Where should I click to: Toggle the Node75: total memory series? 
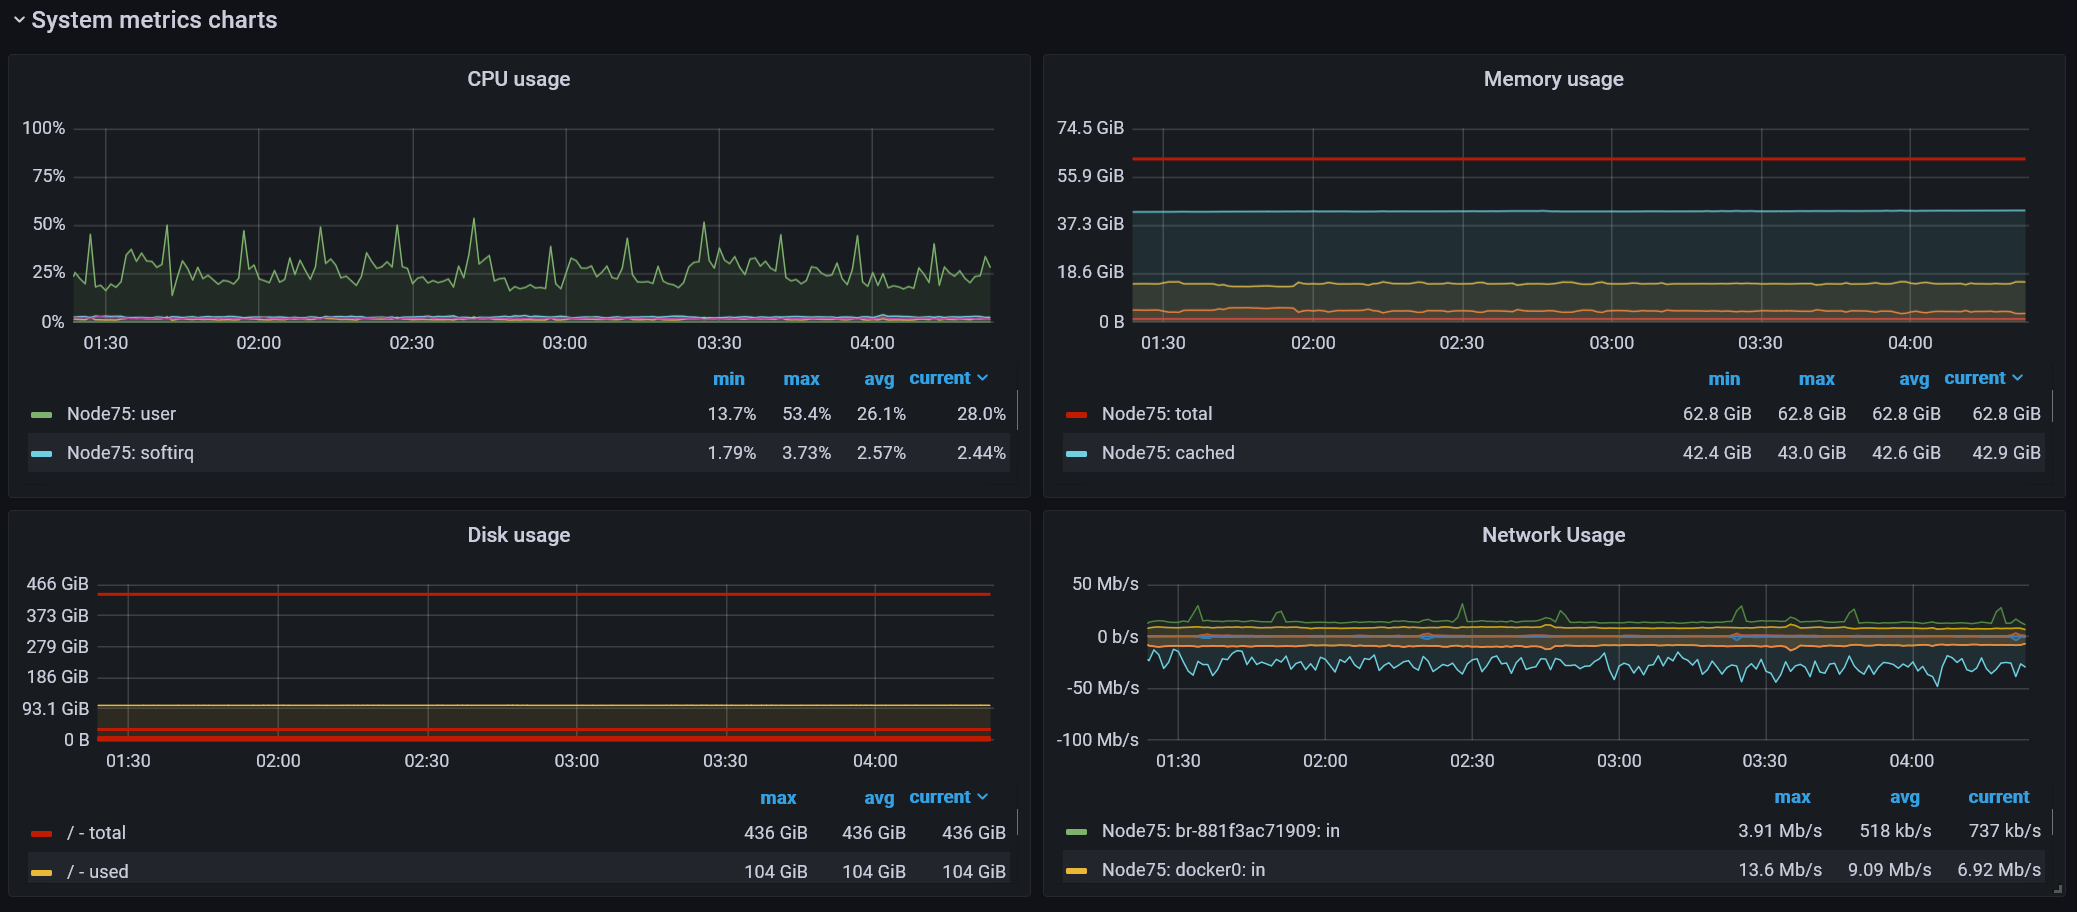1156,414
